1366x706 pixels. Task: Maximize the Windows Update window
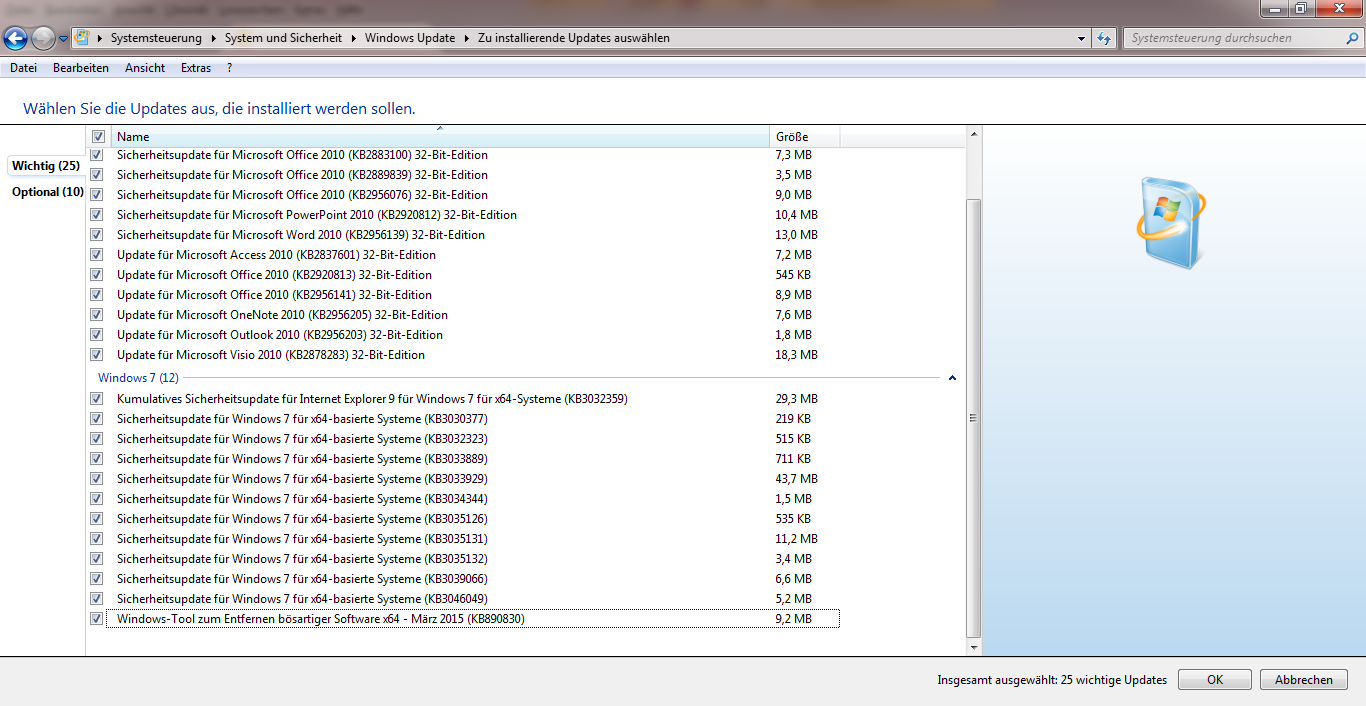(x=1300, y=9)
